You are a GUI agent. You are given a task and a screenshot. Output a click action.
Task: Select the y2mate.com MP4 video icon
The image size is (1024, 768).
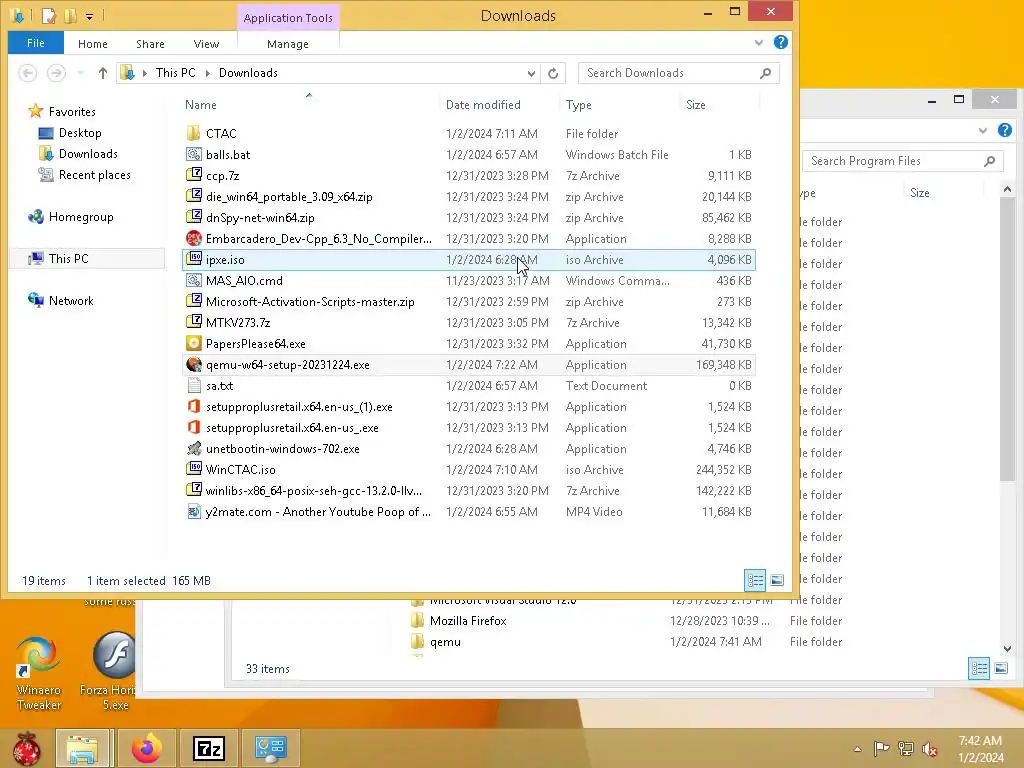point(193,511)
